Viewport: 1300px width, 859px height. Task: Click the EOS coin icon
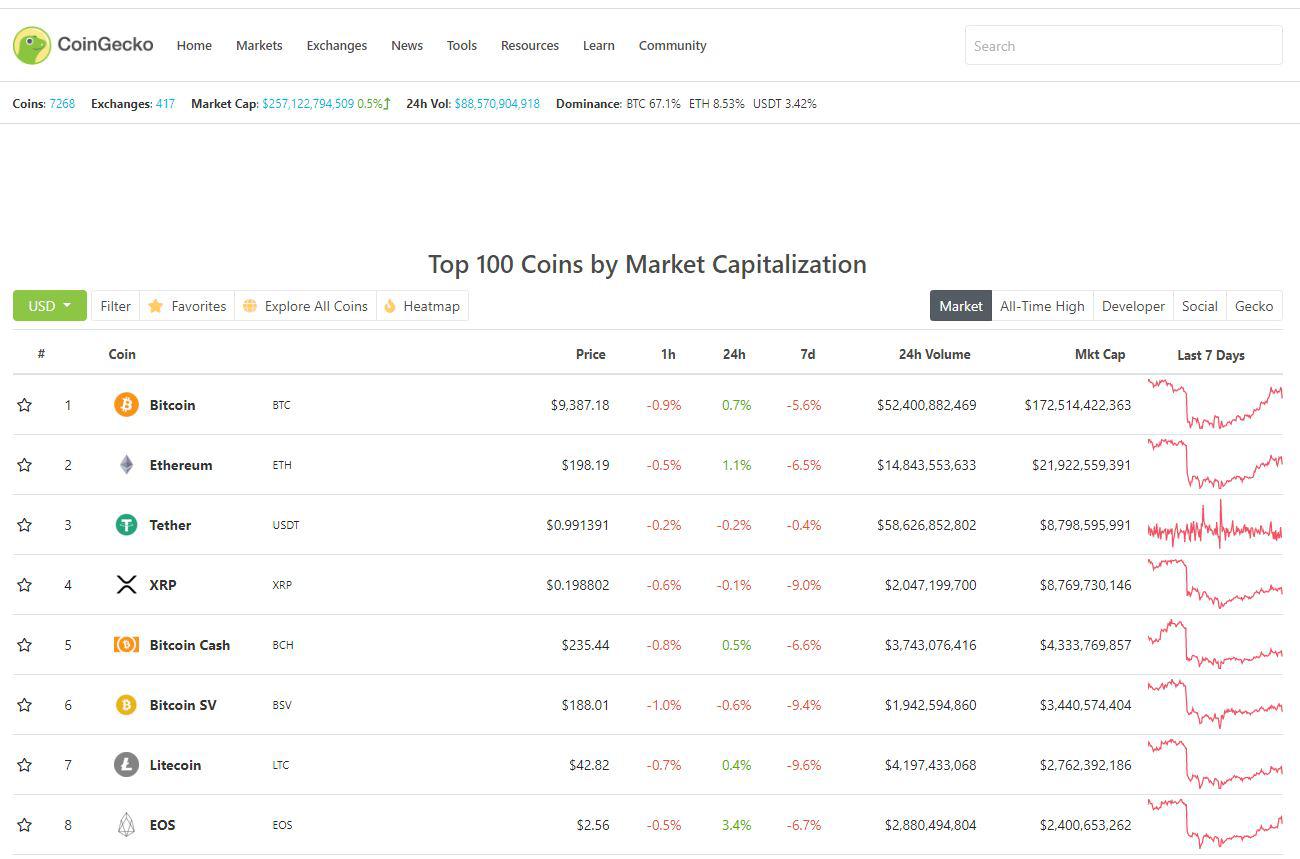[x=126, y=824]
